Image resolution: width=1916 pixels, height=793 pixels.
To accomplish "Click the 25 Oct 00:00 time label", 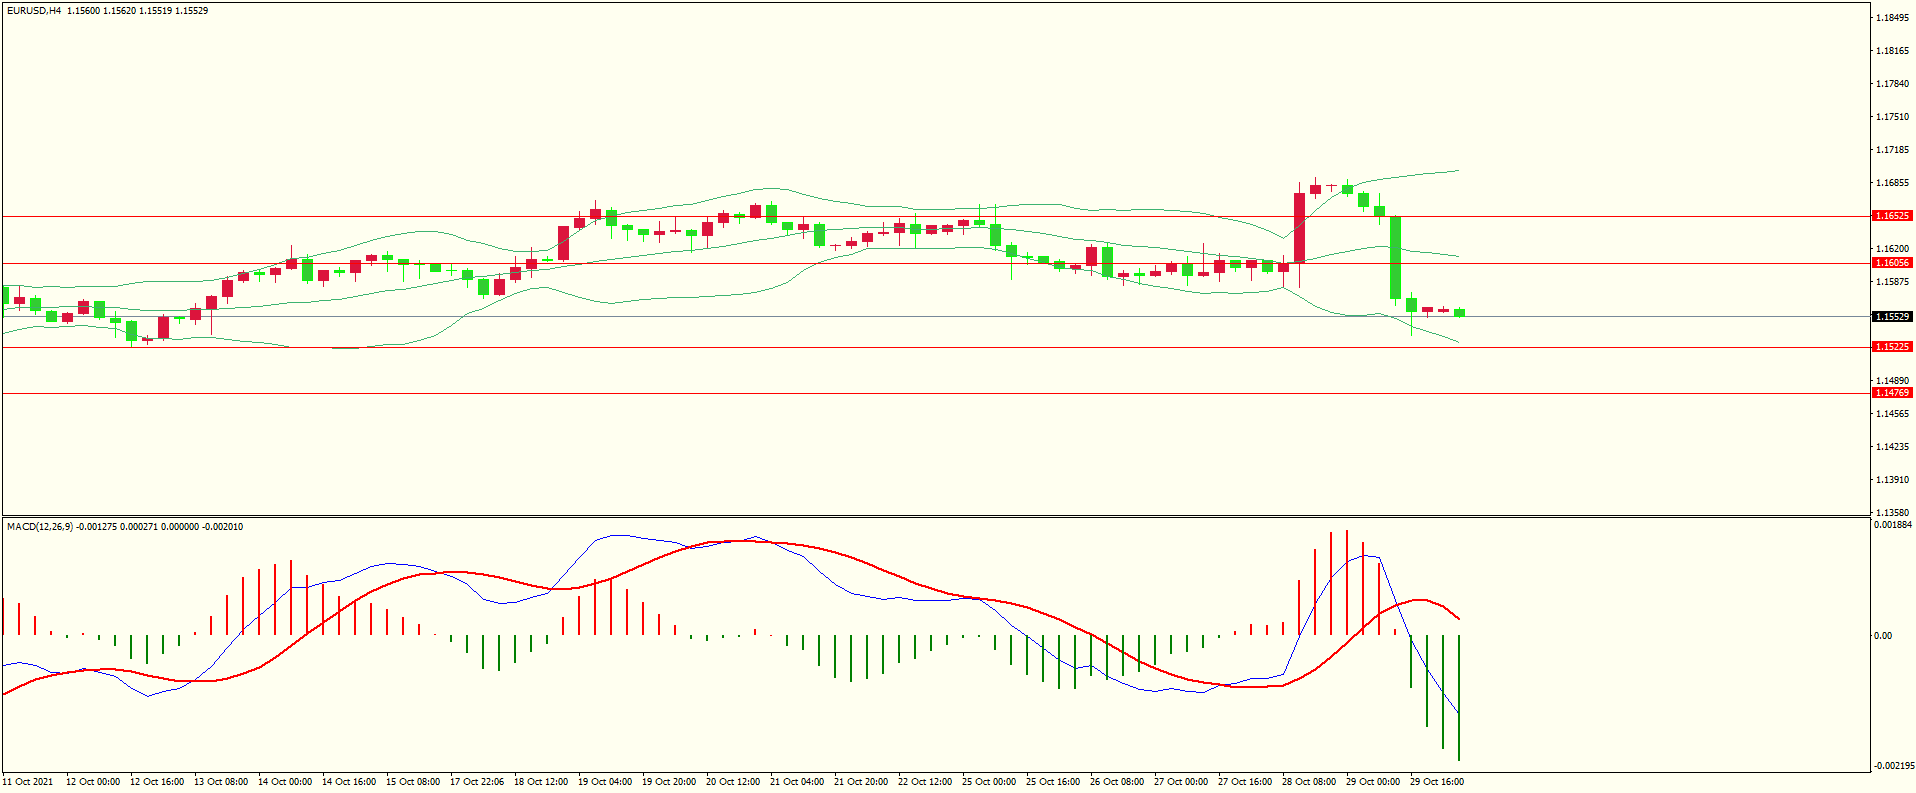I will tap(989, 782).
